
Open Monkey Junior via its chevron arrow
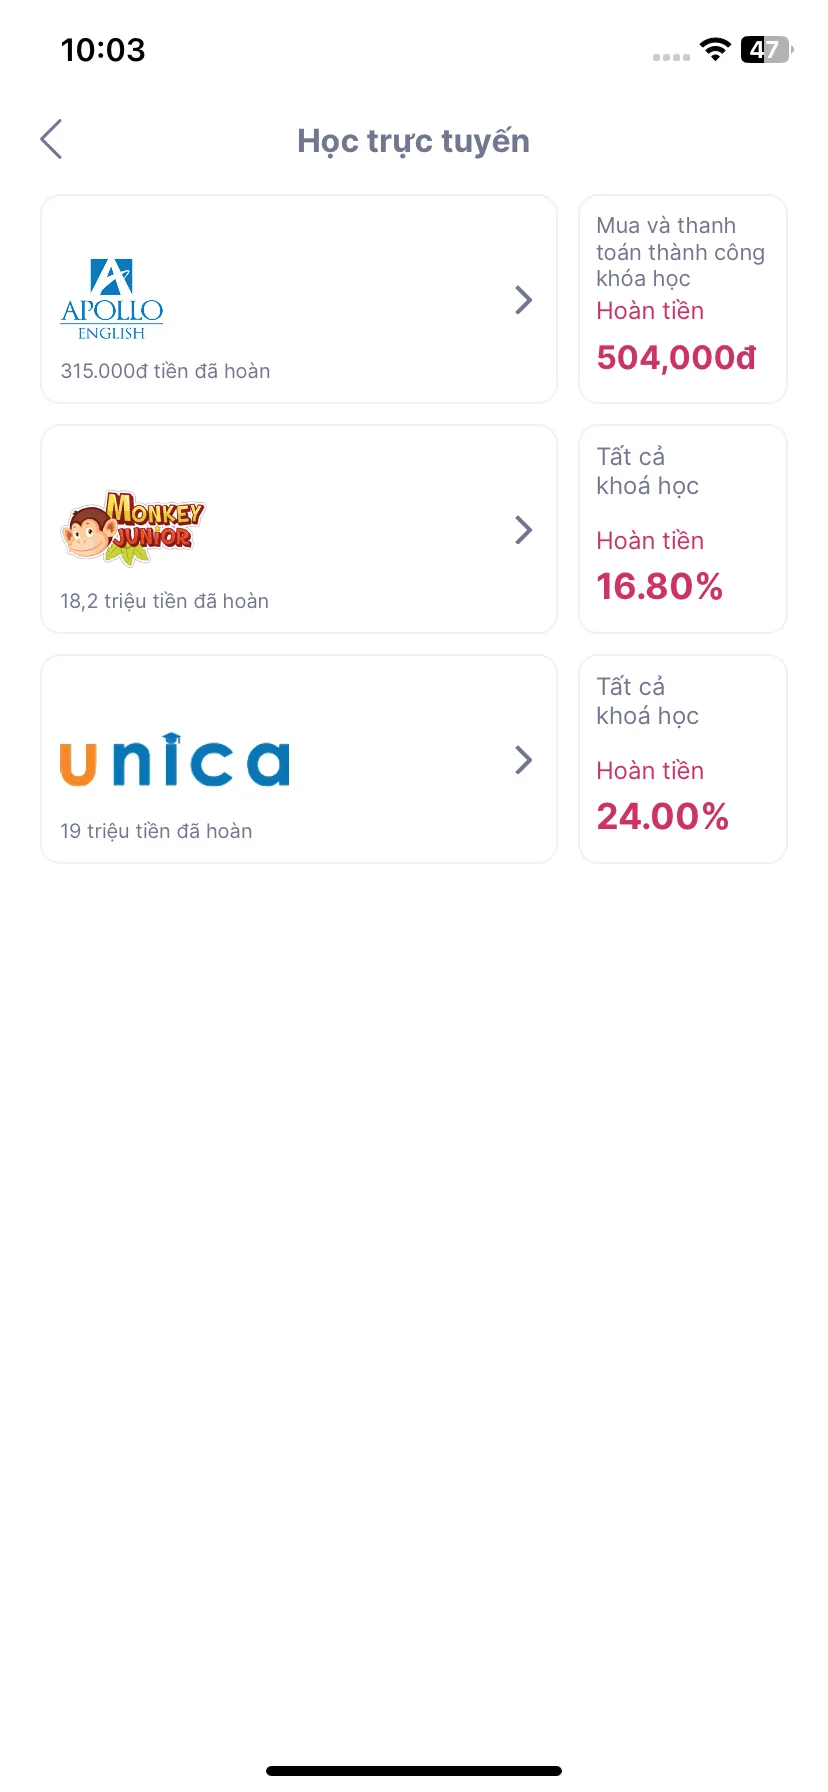[523, 530]
